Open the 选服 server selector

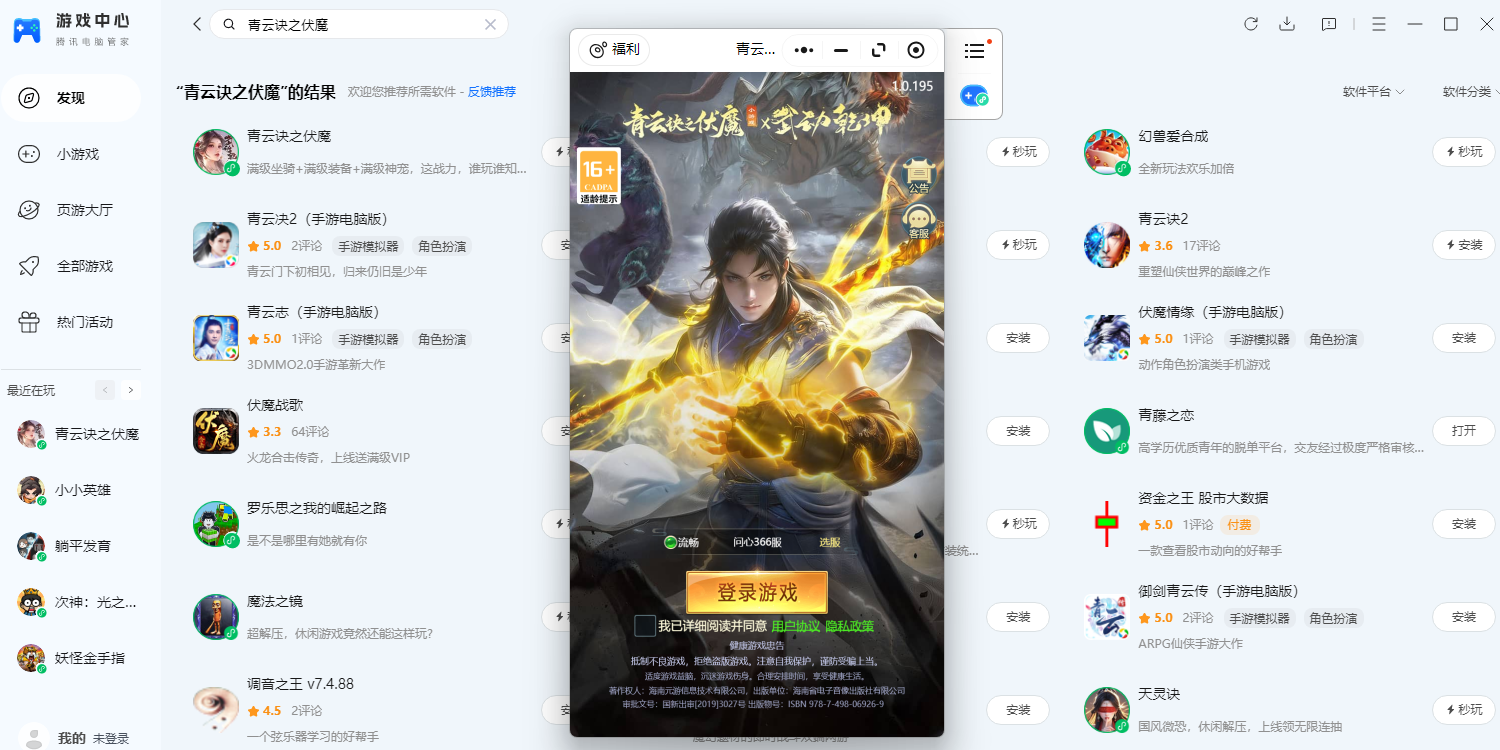click(830, 543)
